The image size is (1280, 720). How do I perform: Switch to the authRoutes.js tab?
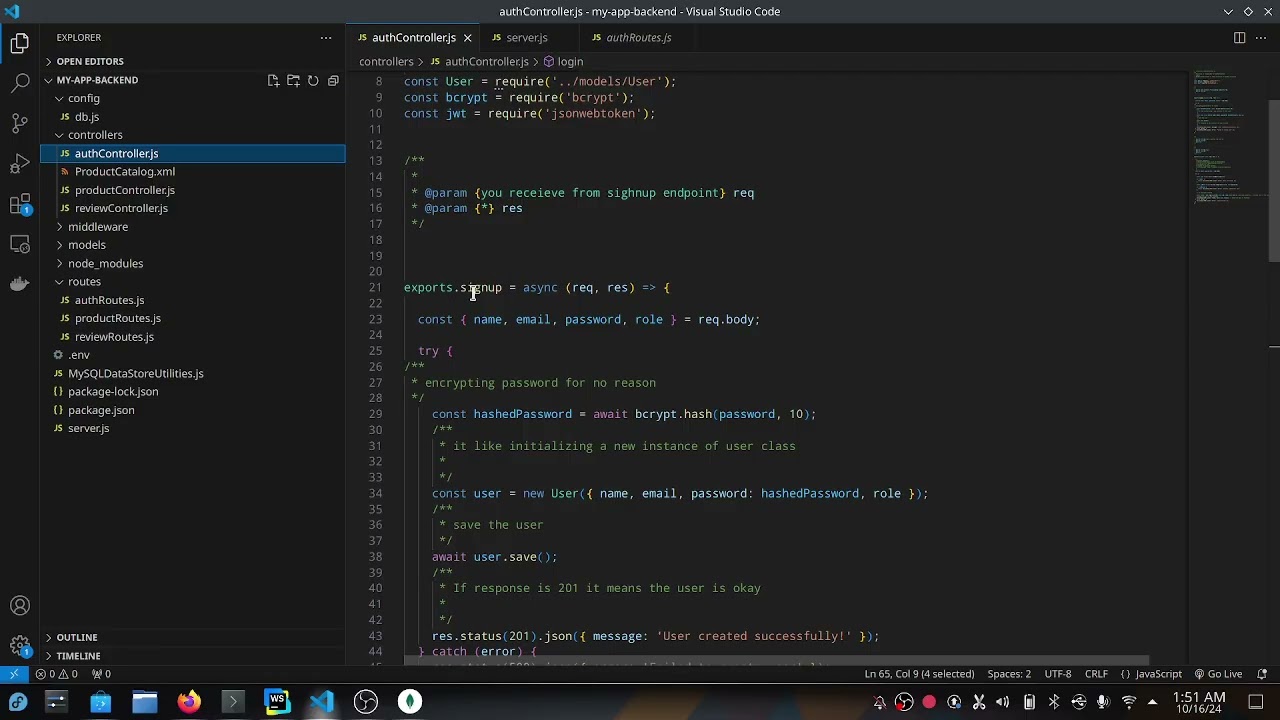pyautogui.click(x=638, y=38)
